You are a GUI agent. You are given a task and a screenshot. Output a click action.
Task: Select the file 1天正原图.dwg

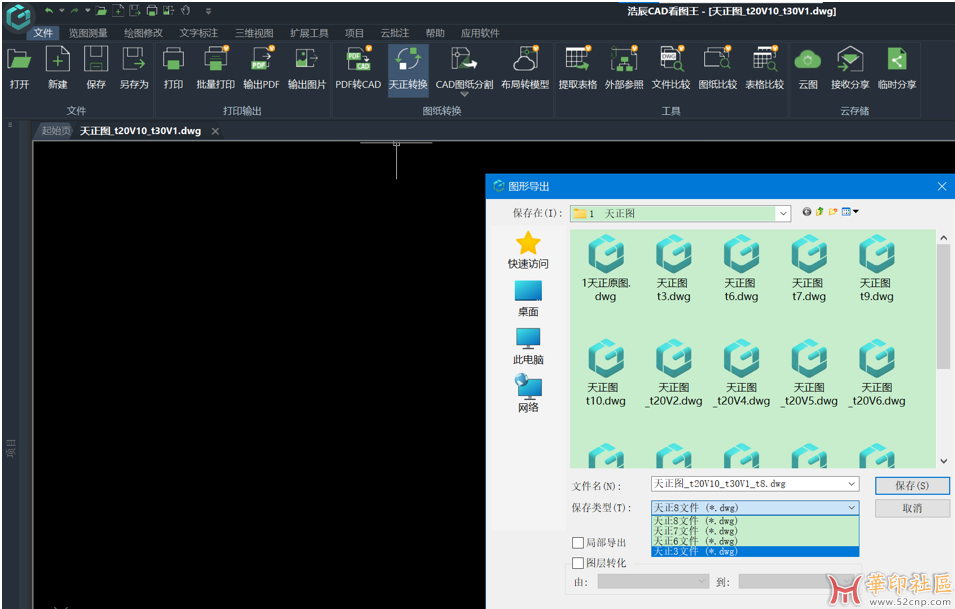pos(605,268)
